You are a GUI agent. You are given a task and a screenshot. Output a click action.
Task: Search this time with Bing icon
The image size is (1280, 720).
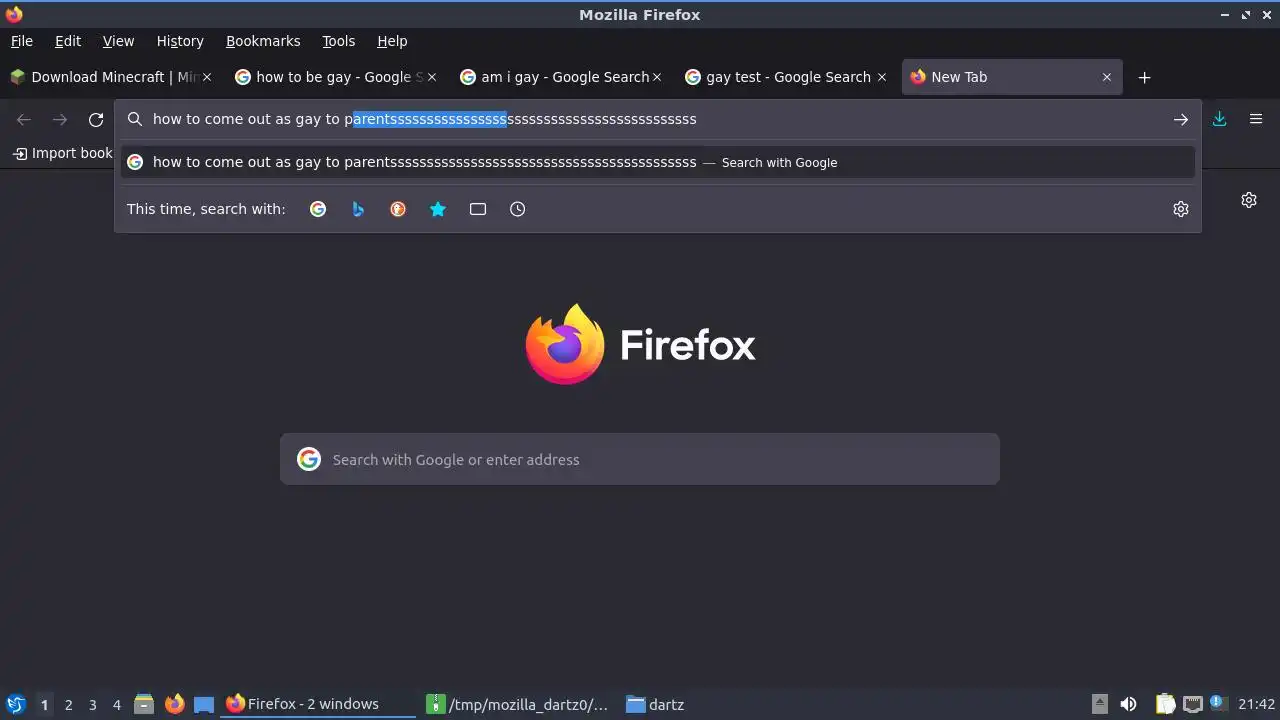click(358, 209)
